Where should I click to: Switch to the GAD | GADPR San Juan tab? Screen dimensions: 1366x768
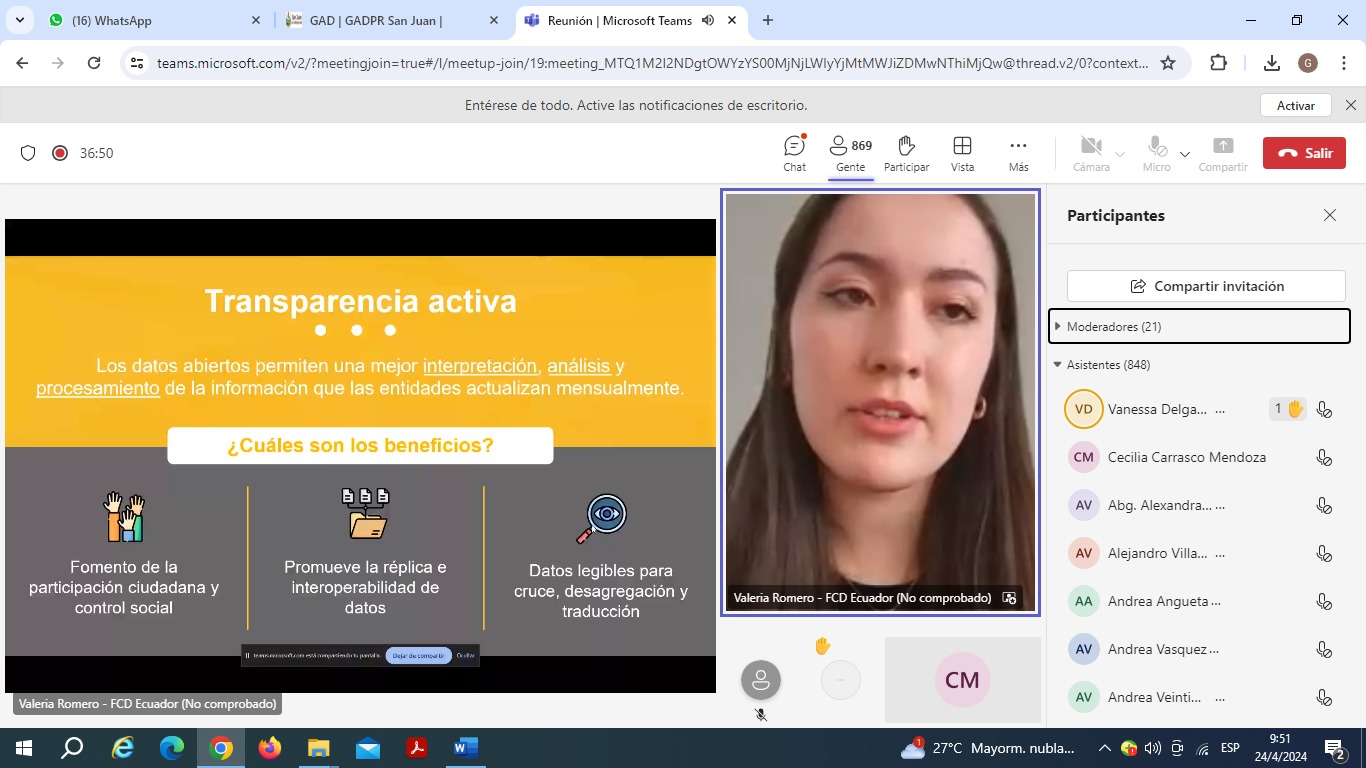tap(390, 20)
